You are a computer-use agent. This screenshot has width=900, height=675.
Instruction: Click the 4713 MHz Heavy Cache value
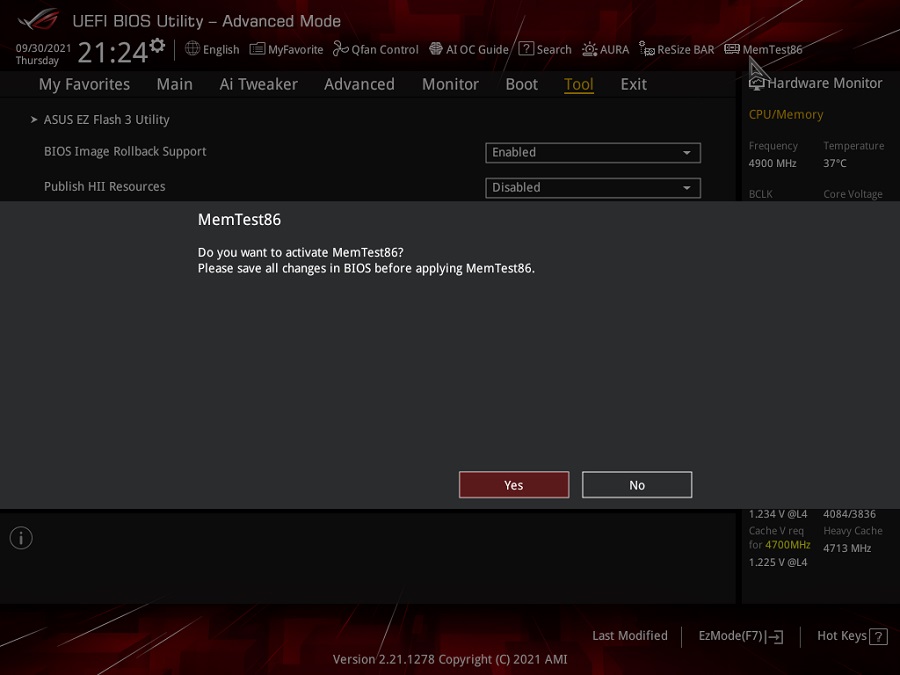click(847, 548)
